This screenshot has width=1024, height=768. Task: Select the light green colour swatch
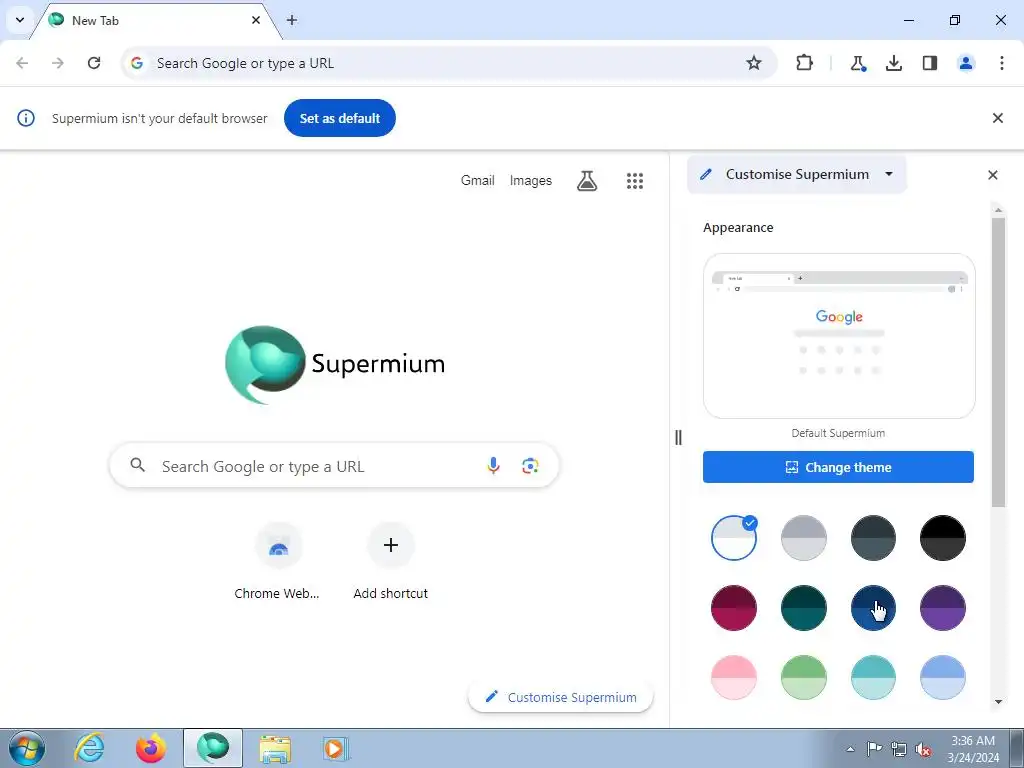[804, 677]
